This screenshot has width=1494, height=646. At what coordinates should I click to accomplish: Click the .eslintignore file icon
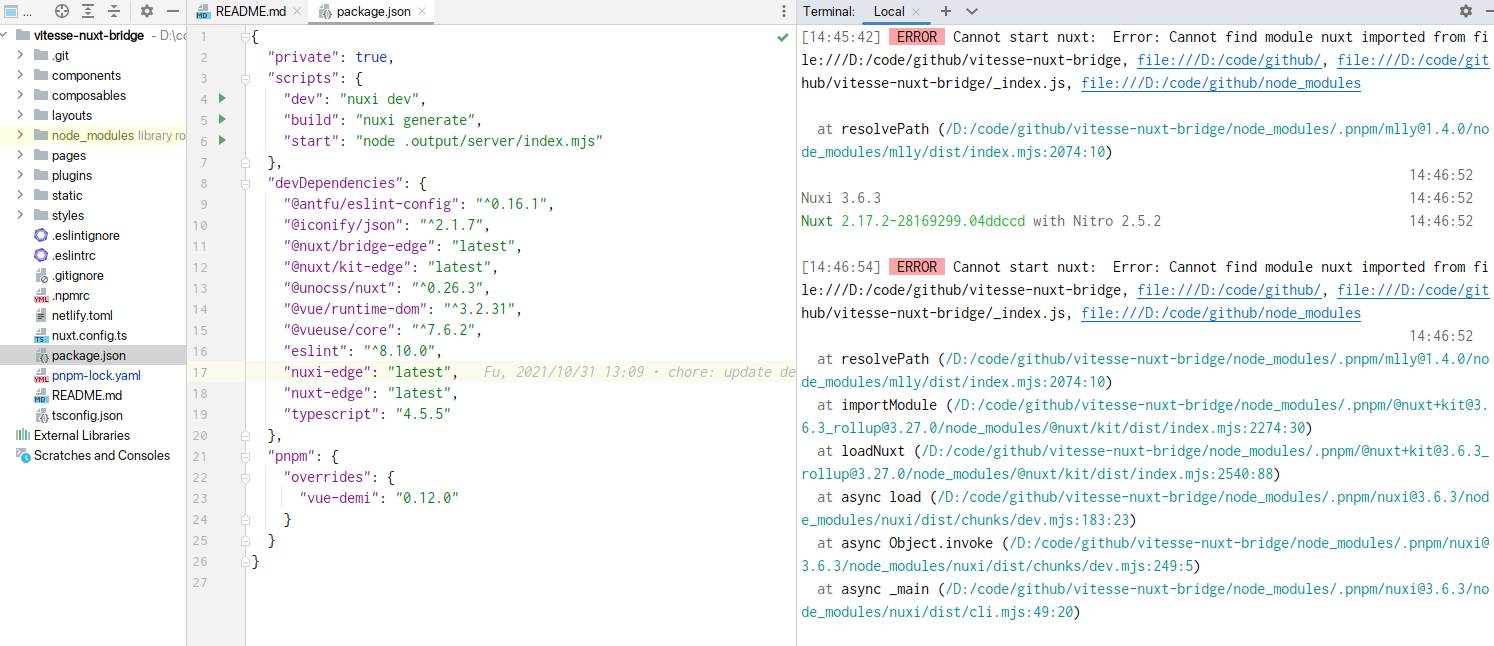pyautogui.click(x=41, y=236)
